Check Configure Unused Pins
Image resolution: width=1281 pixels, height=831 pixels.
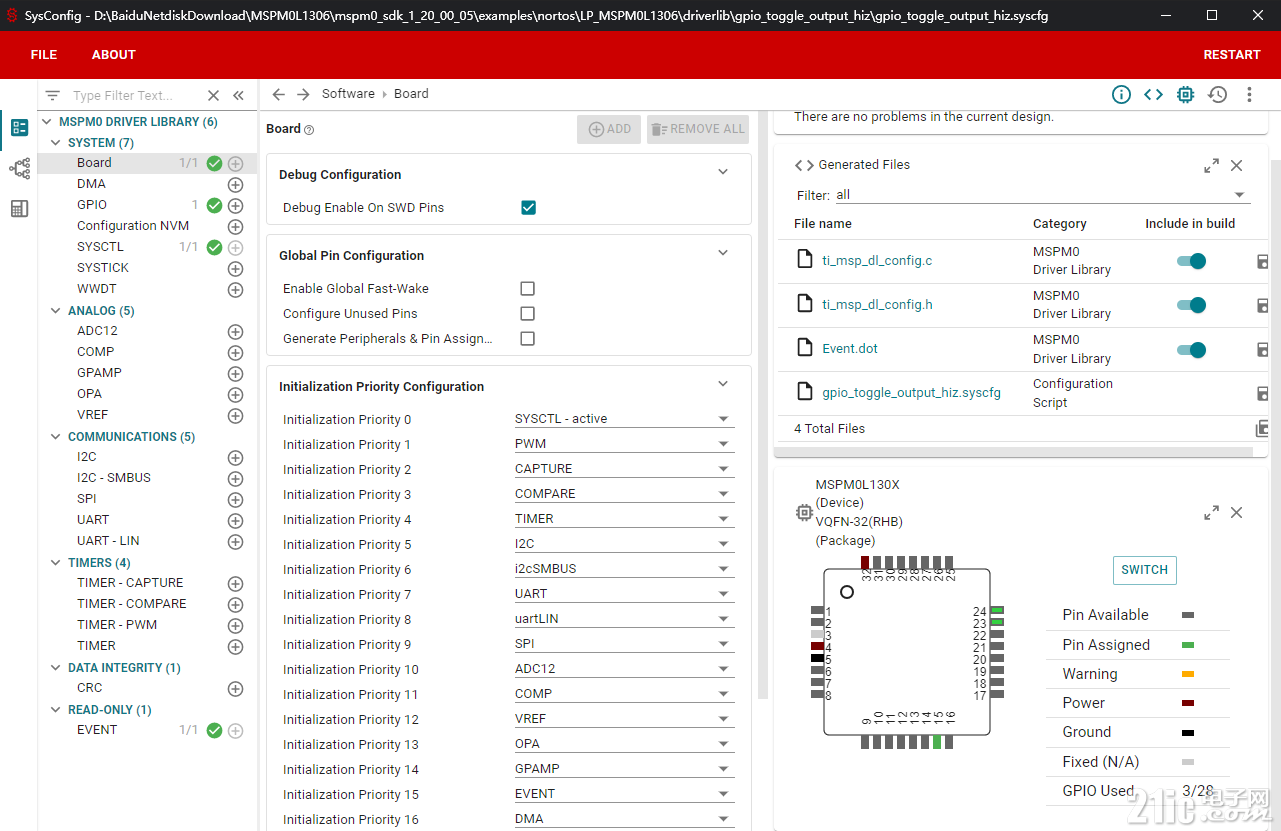(528, 313)
